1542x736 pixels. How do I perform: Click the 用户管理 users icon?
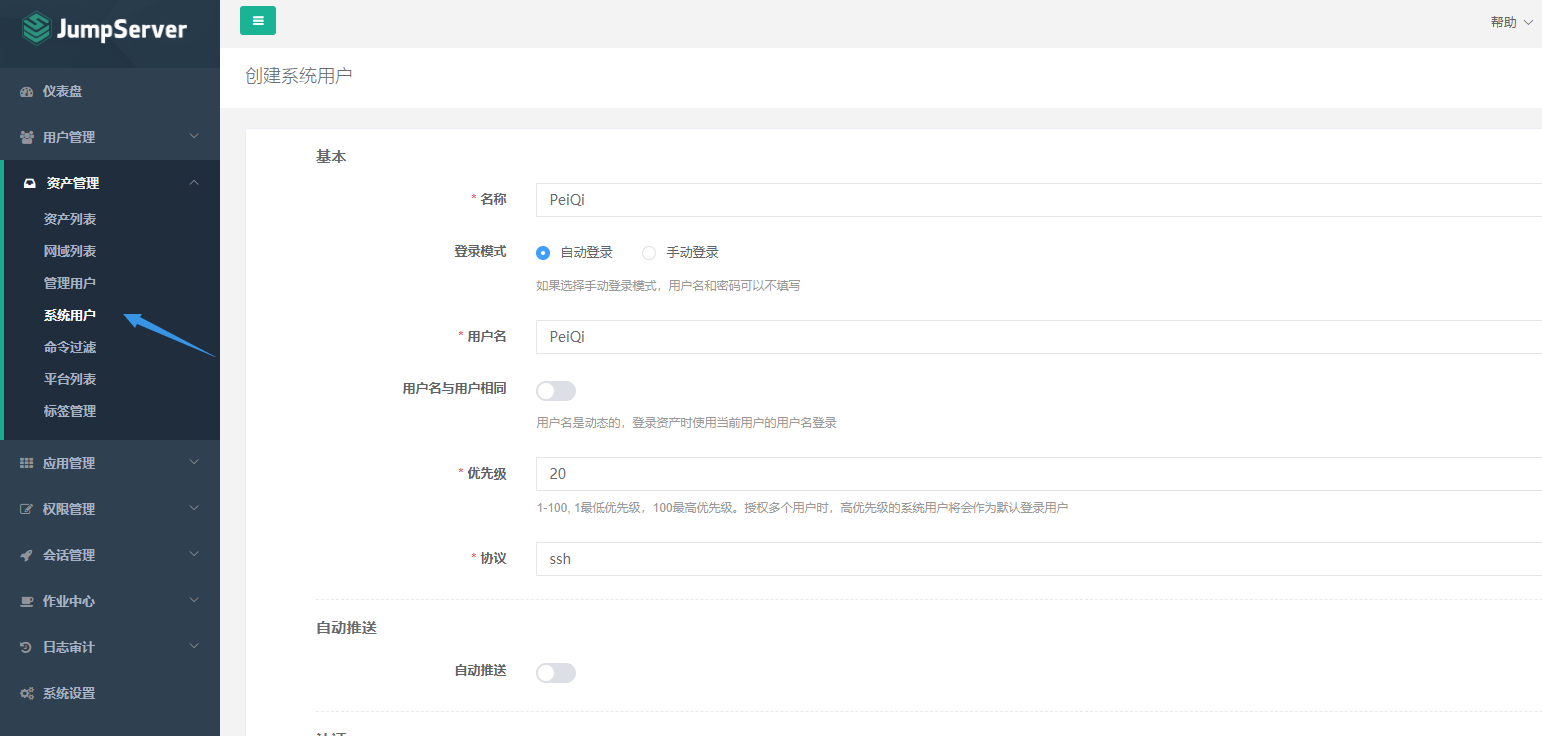tap(27, 137)
